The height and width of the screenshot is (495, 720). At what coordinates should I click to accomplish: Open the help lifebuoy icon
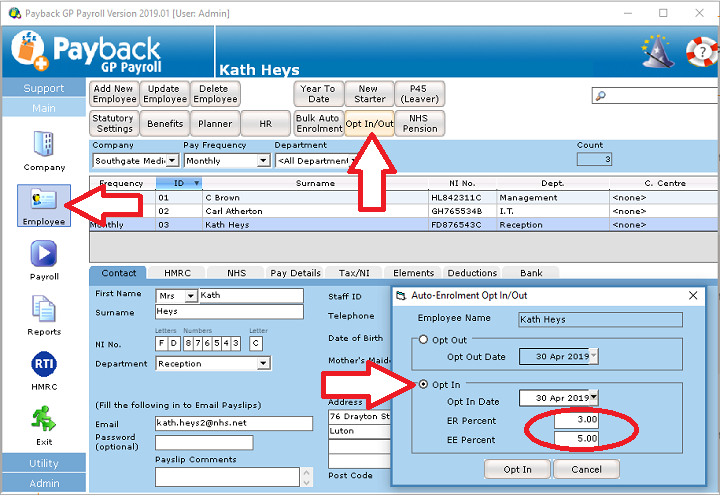coord(703,48)
